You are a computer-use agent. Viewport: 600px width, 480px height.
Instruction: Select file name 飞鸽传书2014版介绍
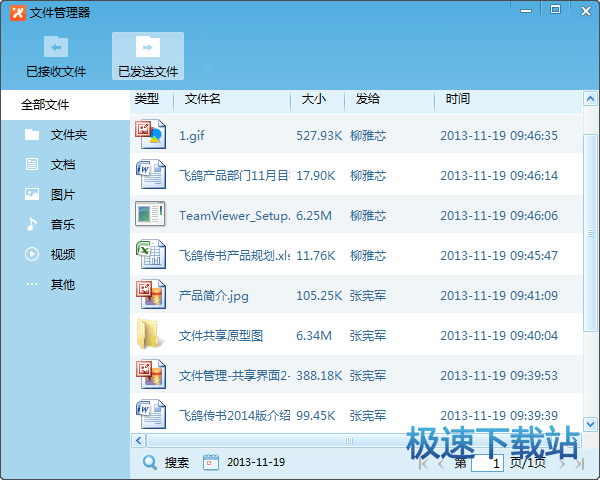235,416
